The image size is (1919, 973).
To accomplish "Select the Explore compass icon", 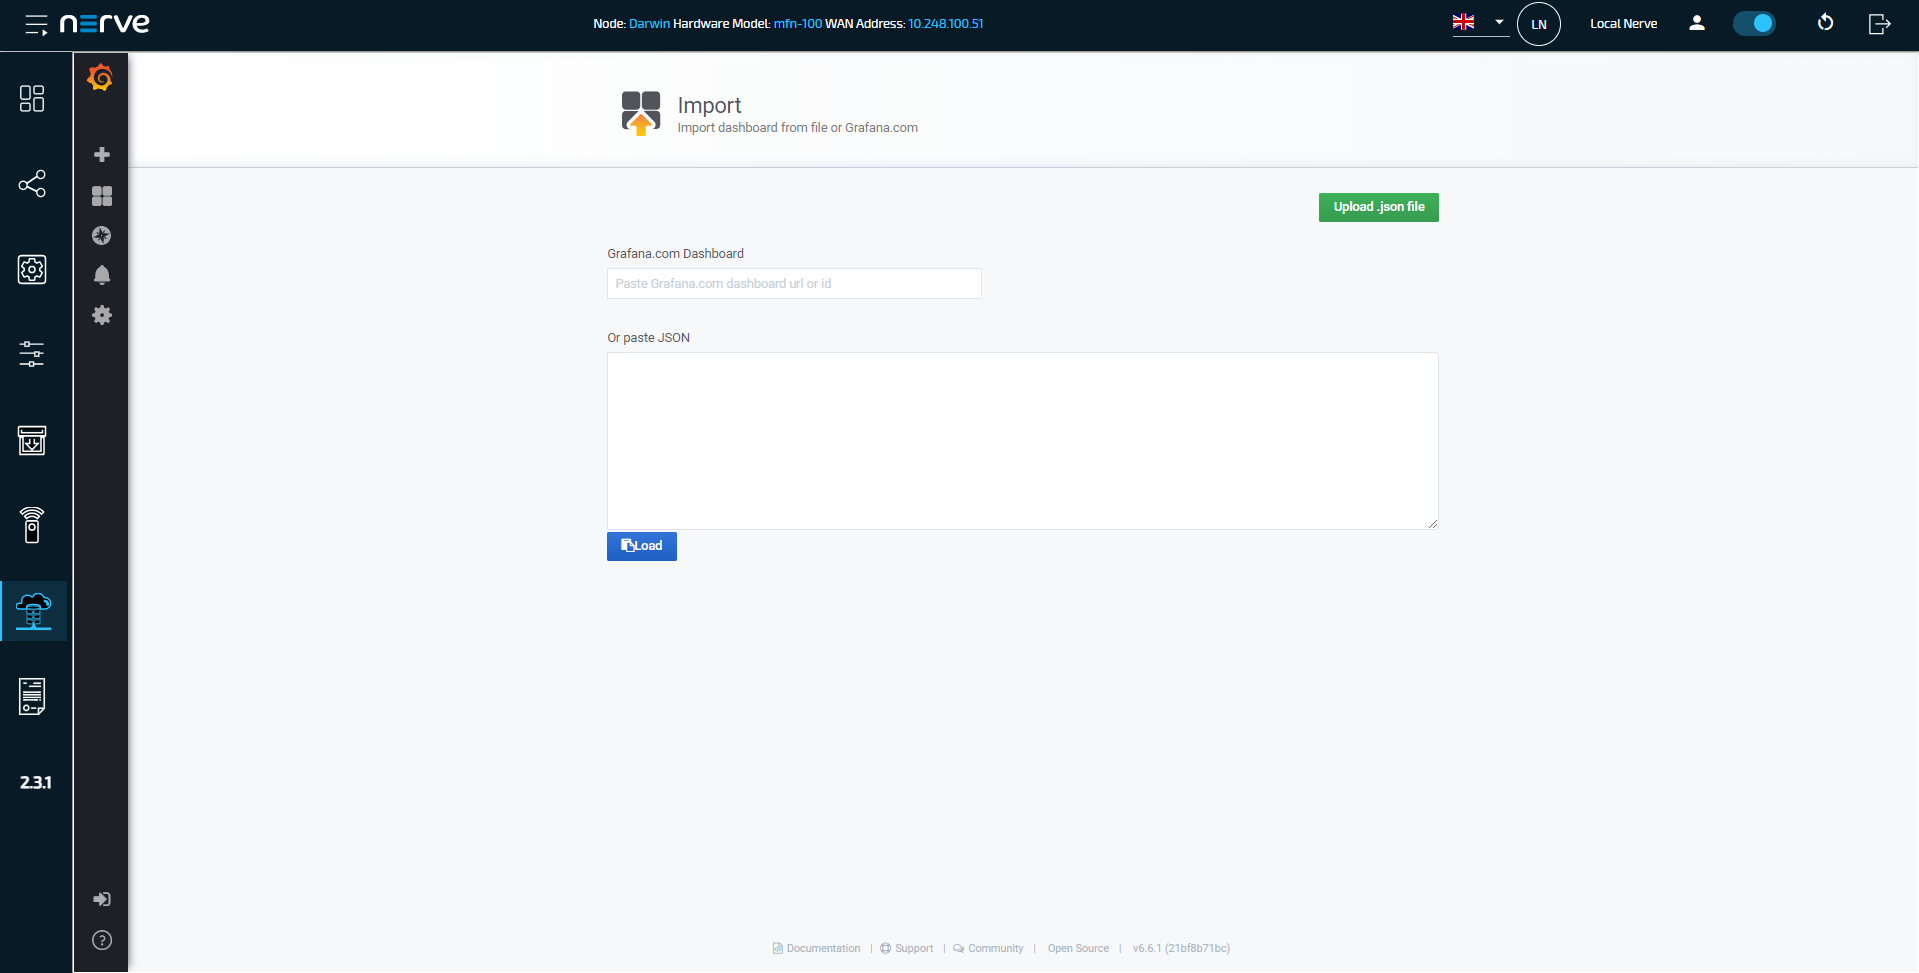I will coord(101,236).
